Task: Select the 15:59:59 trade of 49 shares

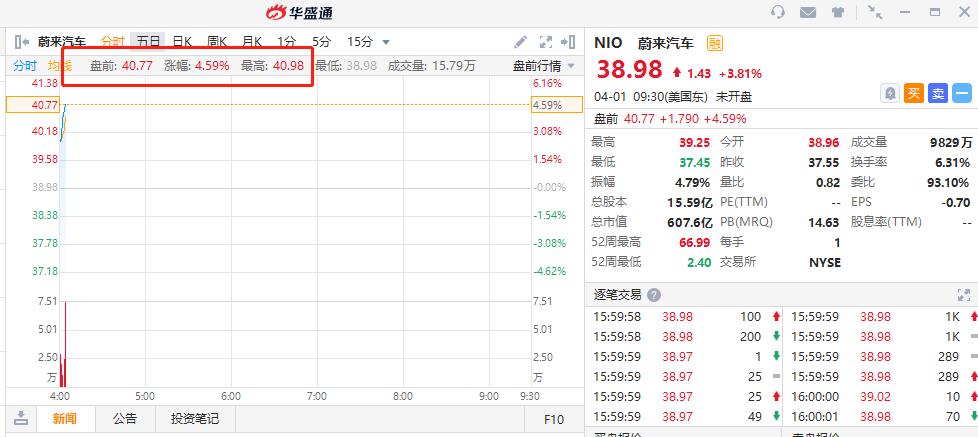Action: [684, 416]
